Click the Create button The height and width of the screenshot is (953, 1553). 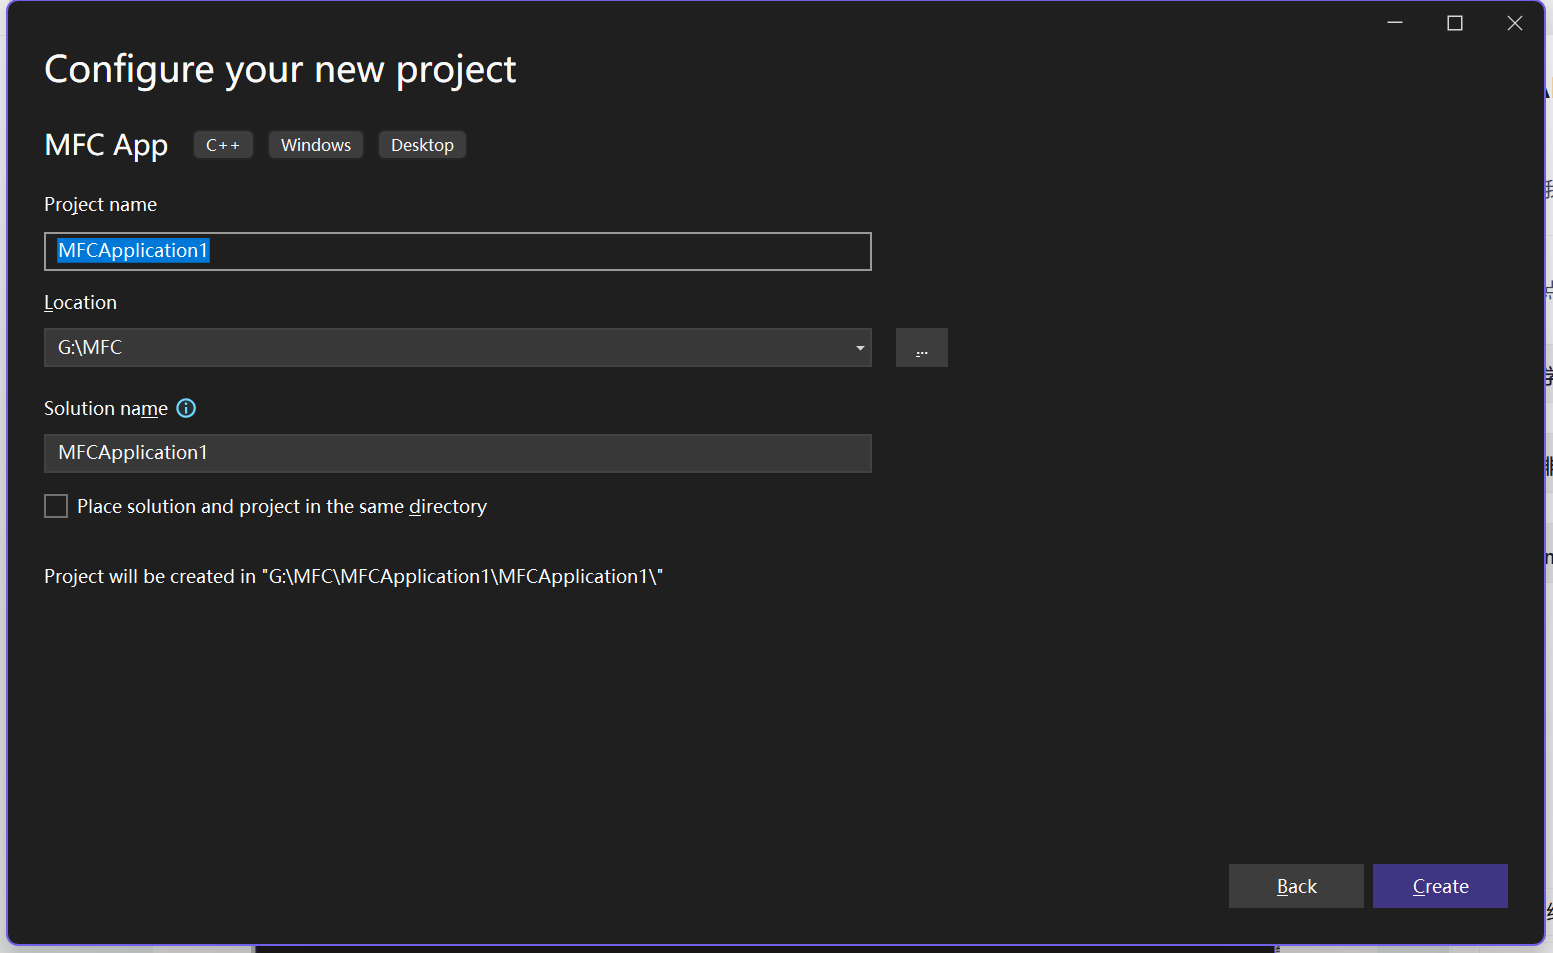point(1440,886)
